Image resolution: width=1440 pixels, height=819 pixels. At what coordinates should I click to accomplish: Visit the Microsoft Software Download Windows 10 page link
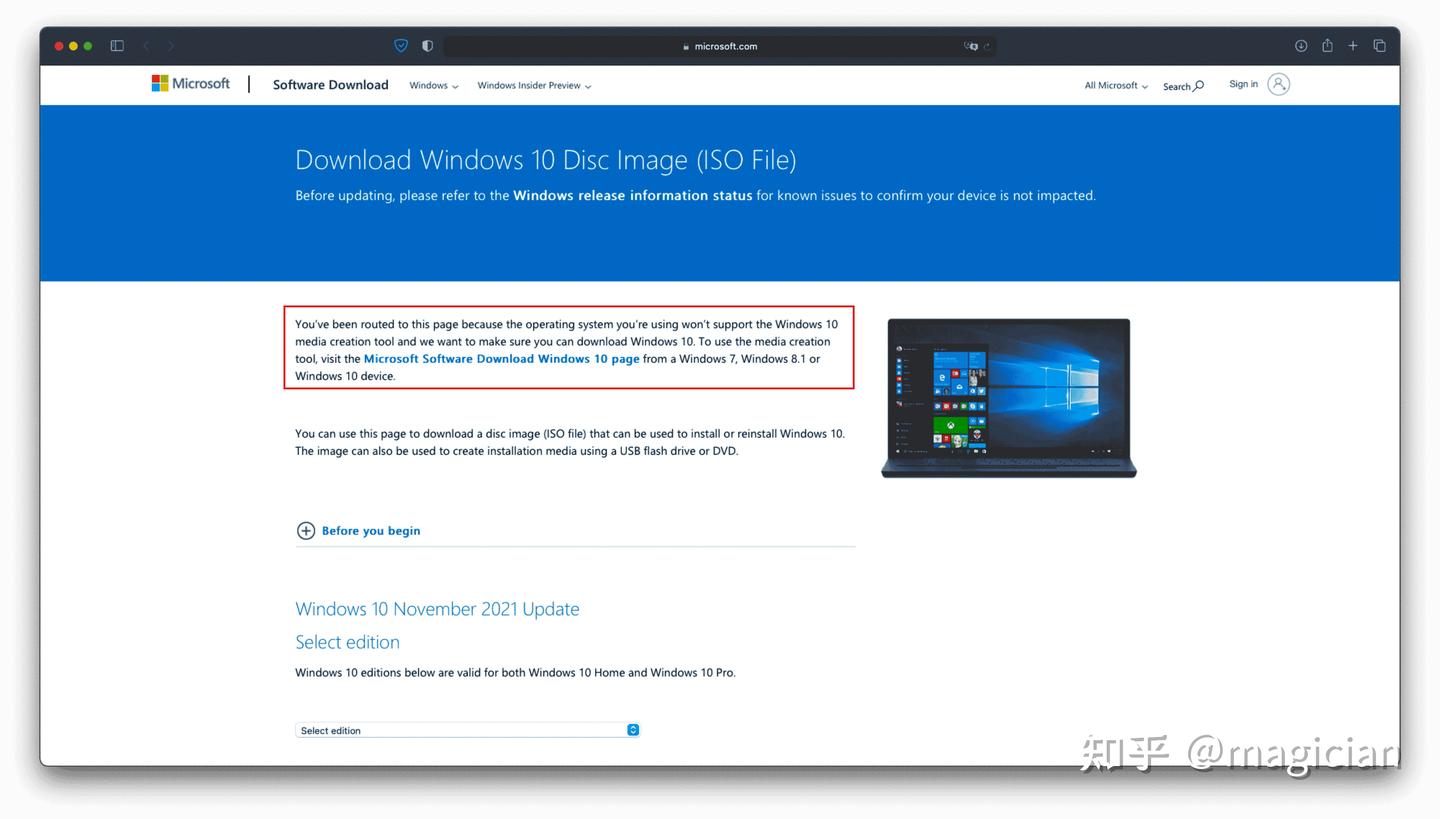pyautogui.click(x=501, y=358)
